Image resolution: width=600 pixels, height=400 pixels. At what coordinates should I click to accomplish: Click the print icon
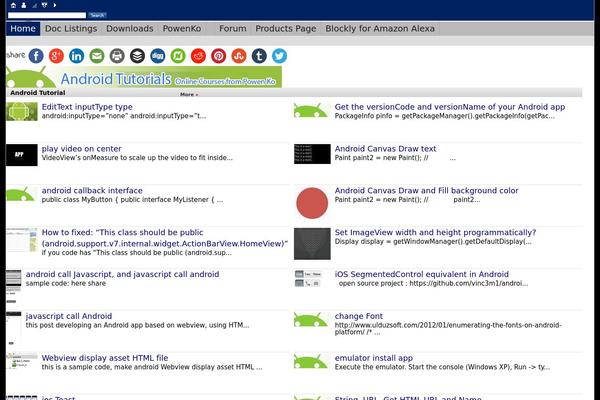click(x=117, y=56)
